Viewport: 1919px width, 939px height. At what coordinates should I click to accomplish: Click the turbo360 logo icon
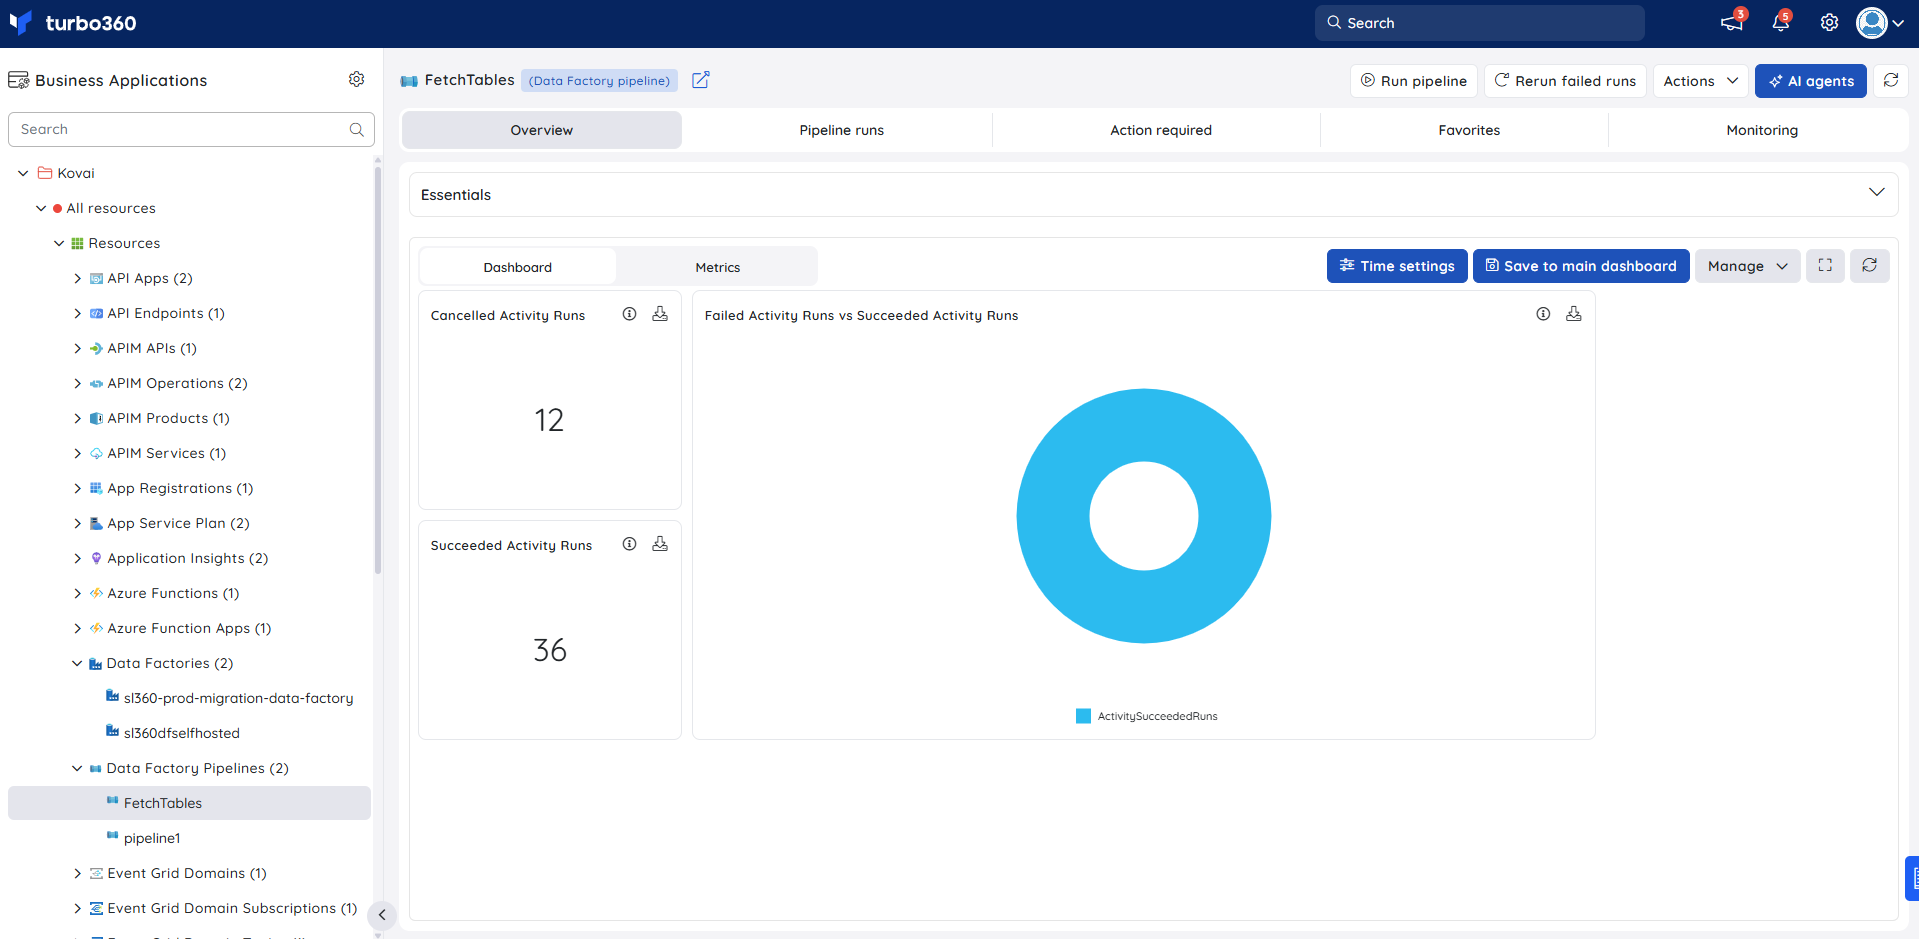click(20, 22)
